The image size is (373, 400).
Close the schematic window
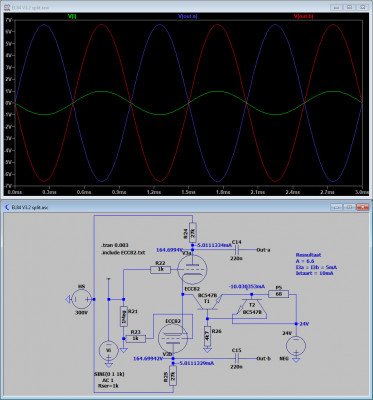(x=362, y=207)
